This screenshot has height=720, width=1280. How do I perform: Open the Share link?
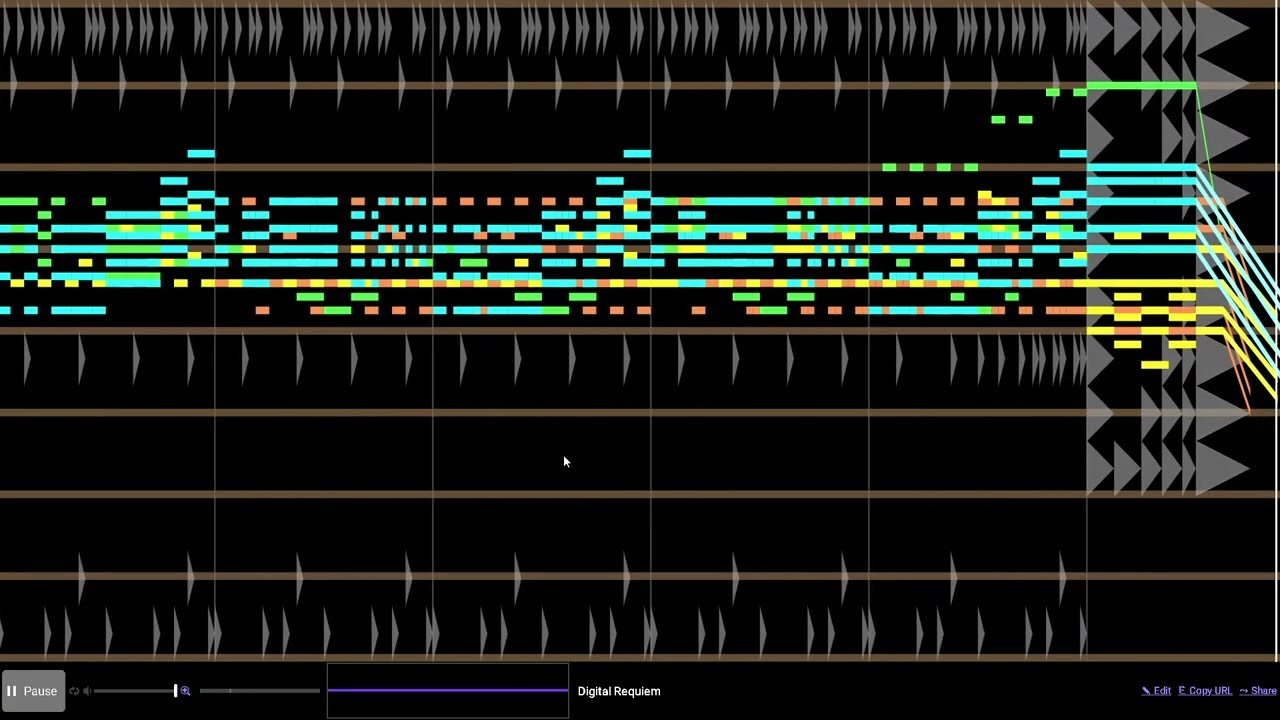pyautogui.click(x=1258, y=691)
